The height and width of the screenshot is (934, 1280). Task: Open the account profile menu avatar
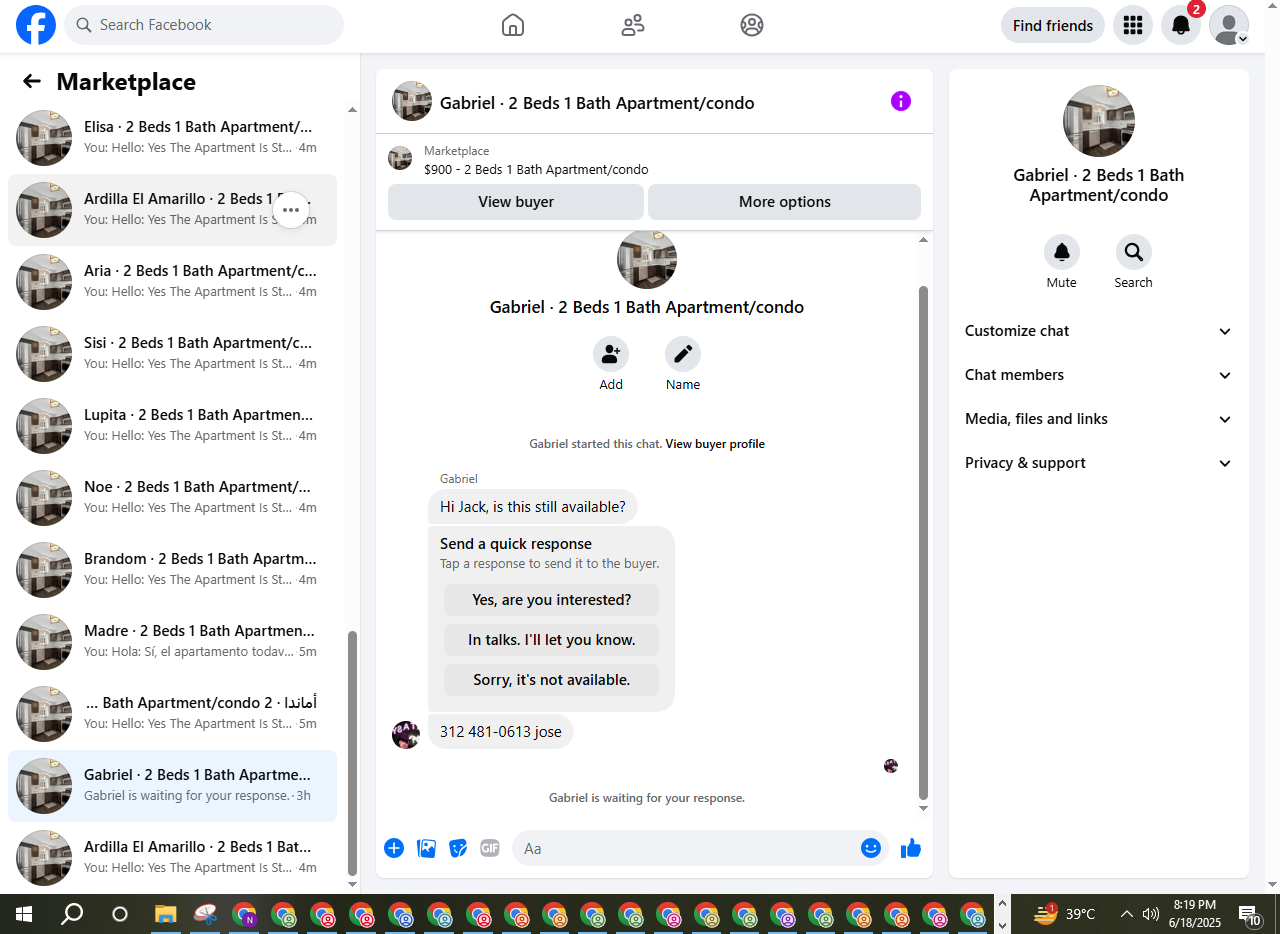[x=1229, y=25]
